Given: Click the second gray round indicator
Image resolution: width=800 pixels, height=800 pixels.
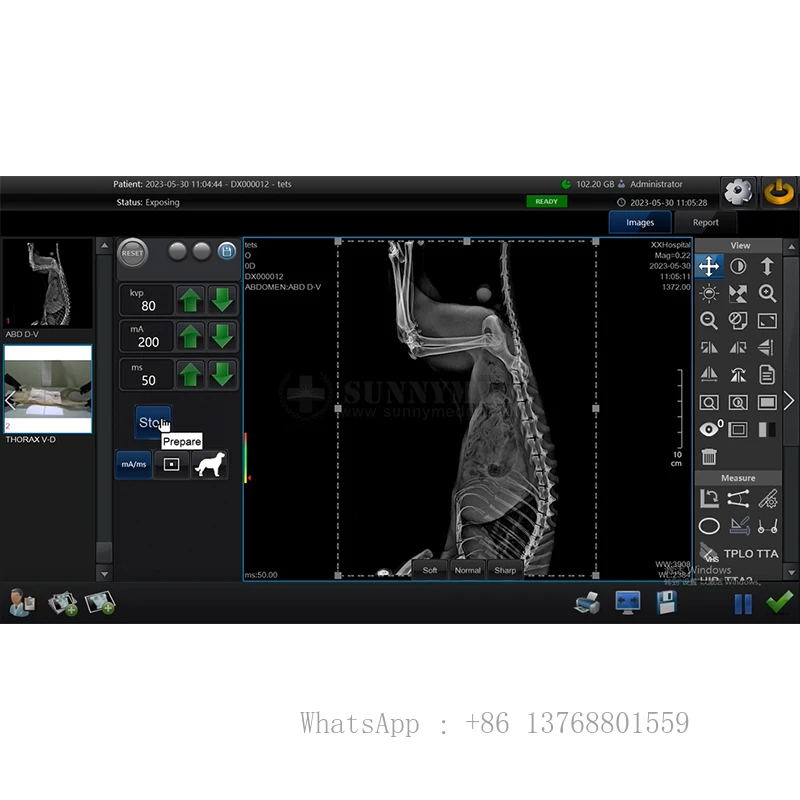Looking at the screenshot, I should click(x=202, y=252).
